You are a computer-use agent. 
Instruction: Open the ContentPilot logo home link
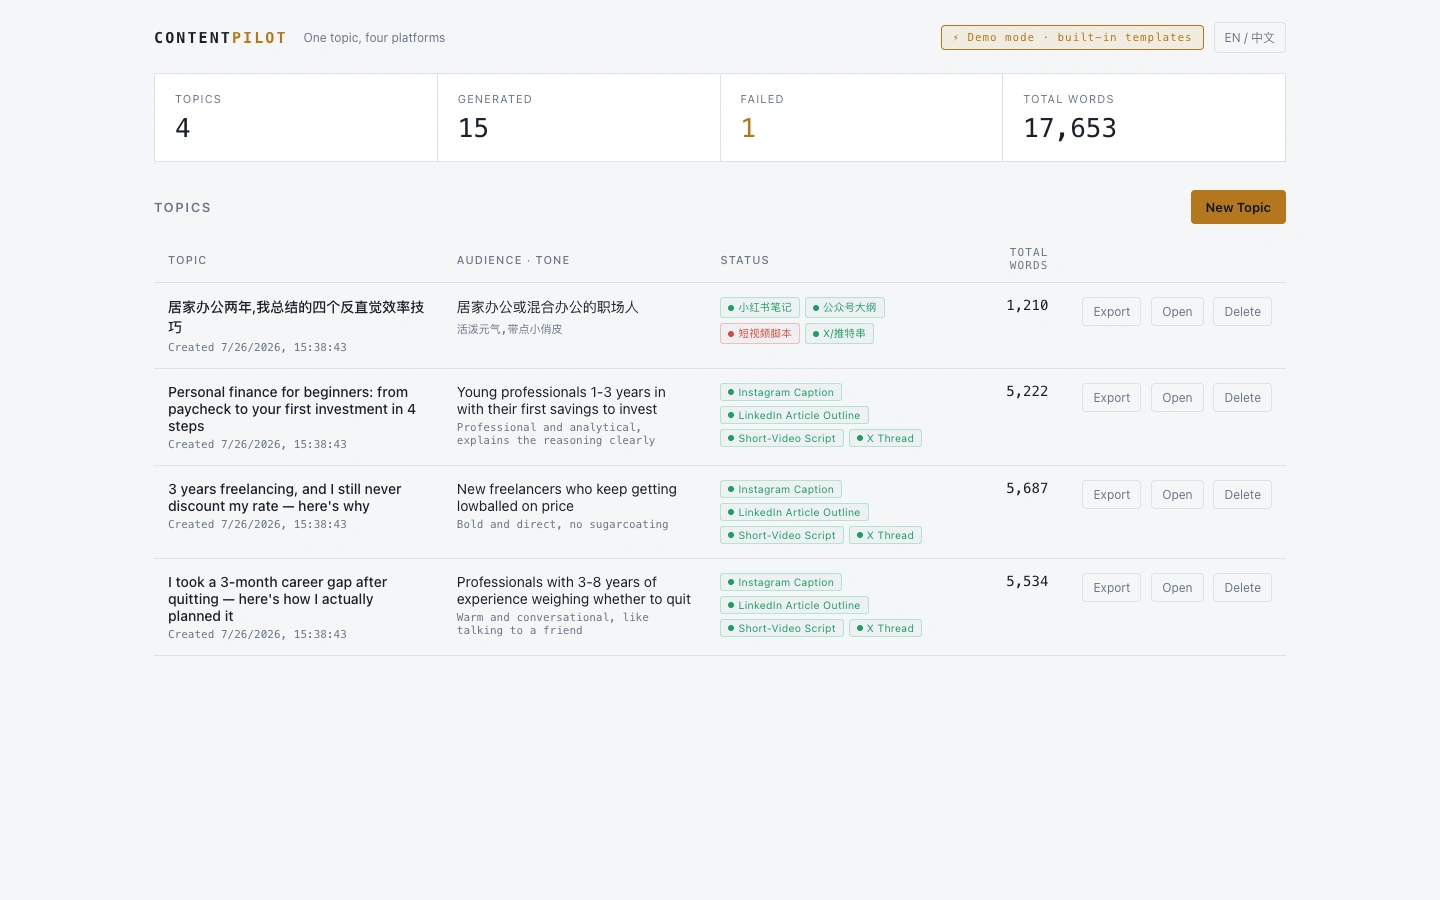(x=220, y=38)
